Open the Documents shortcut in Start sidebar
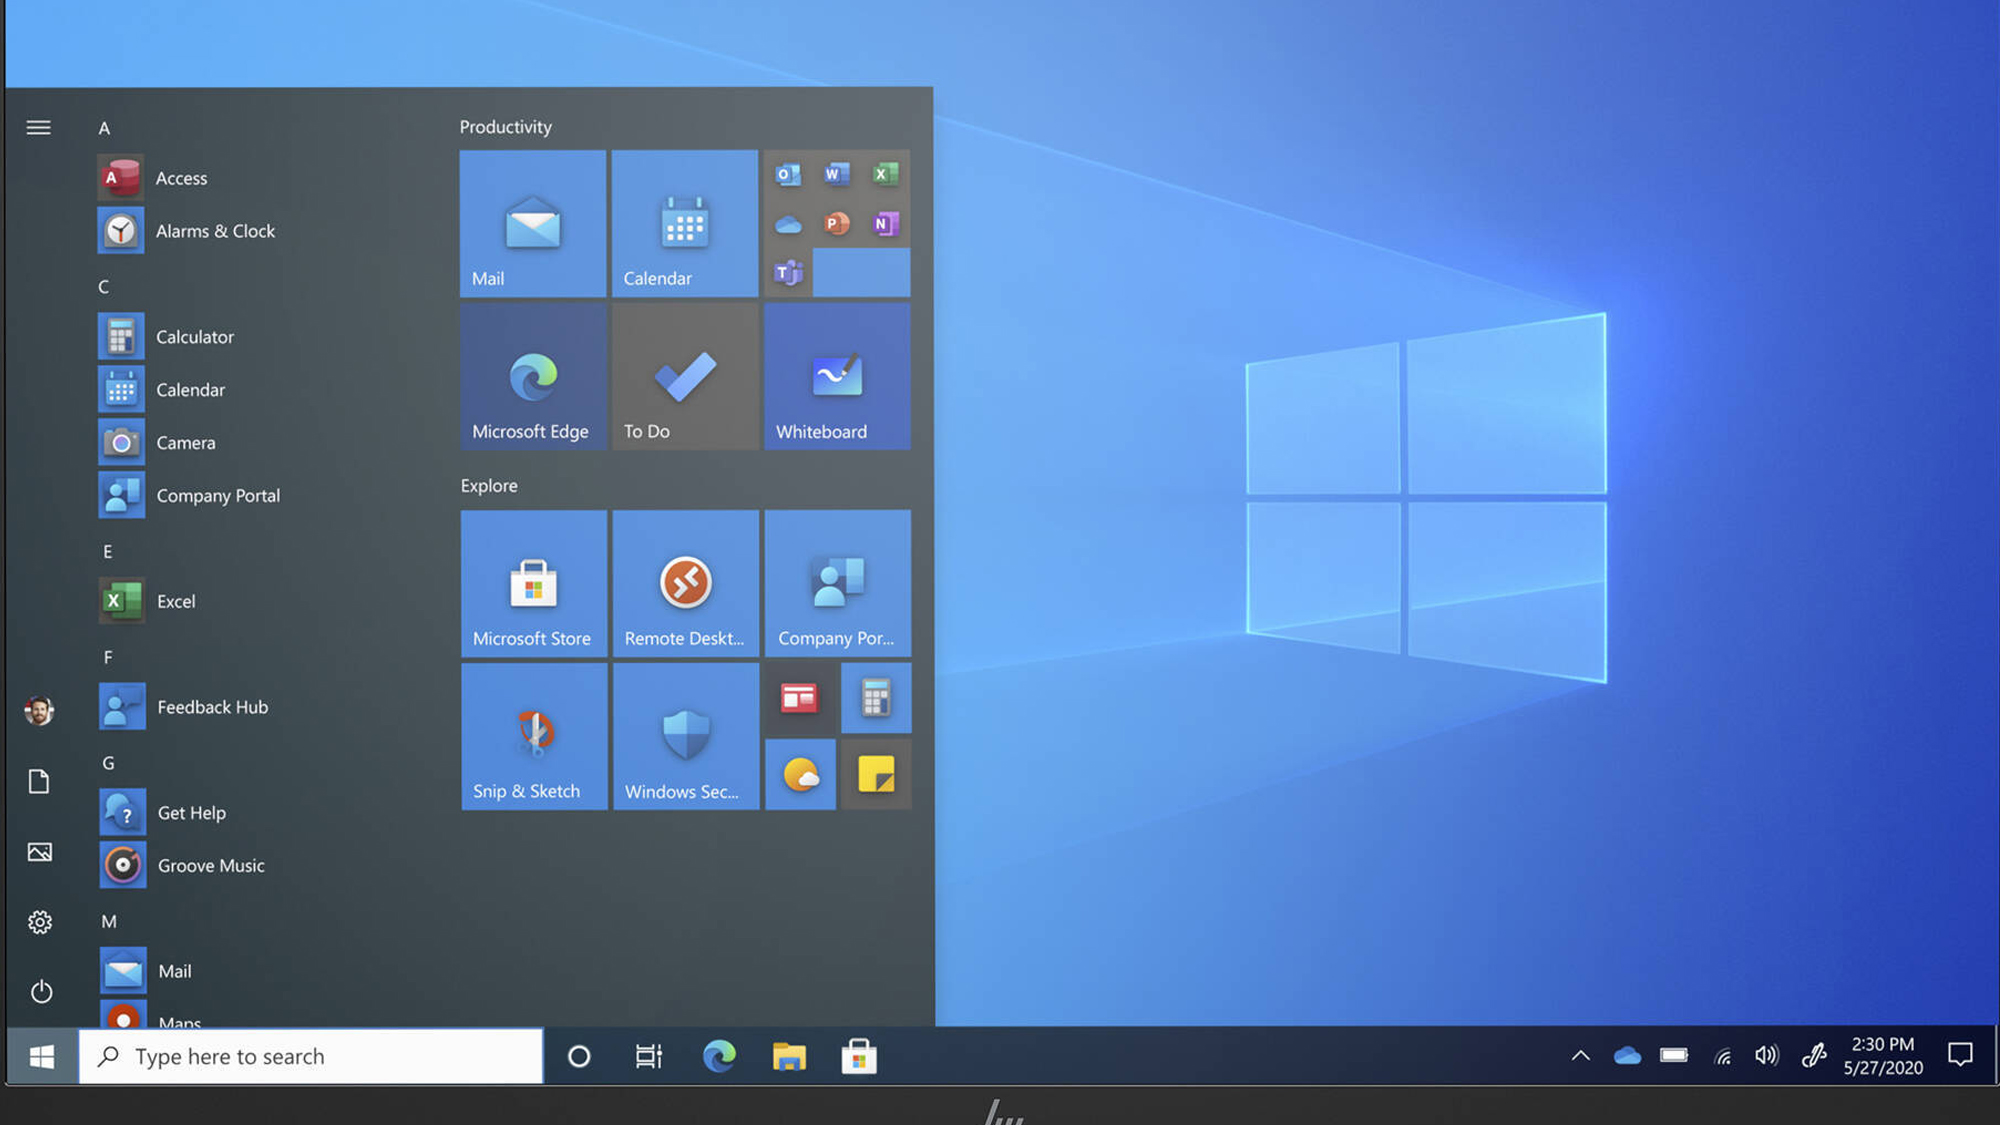Viewport: 2000px width, 1125px height. pos(39,781)
